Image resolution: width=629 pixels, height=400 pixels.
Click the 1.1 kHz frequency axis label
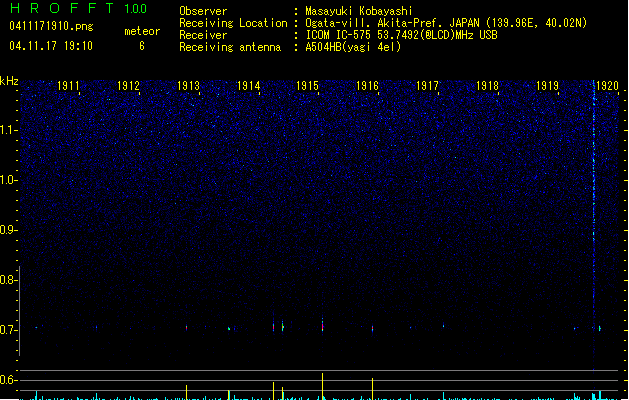tap(9, 130)
